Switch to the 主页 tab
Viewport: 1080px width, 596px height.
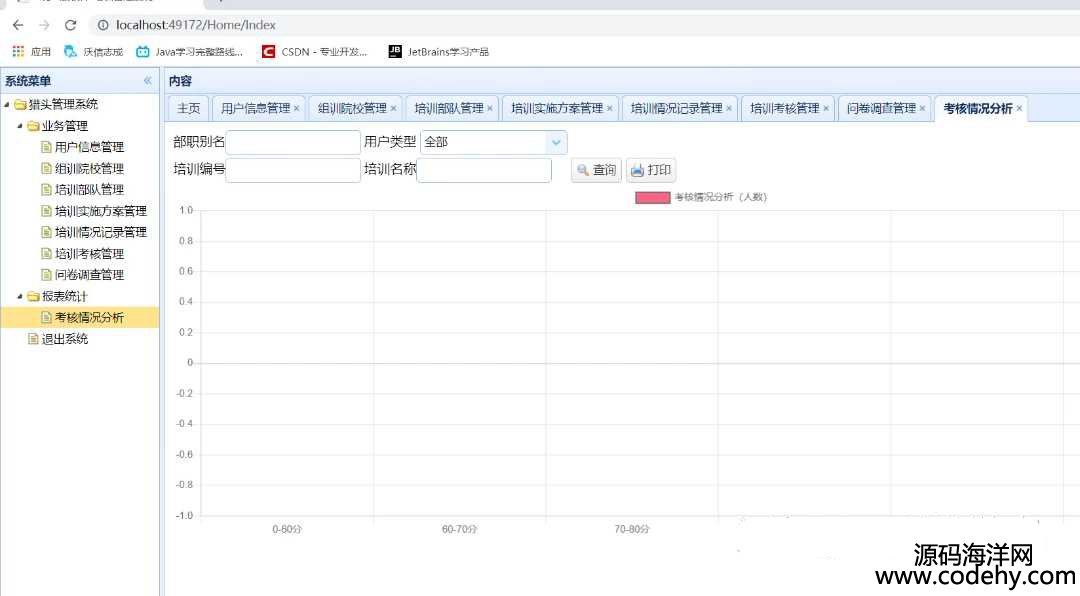click(x=188, y=109)
